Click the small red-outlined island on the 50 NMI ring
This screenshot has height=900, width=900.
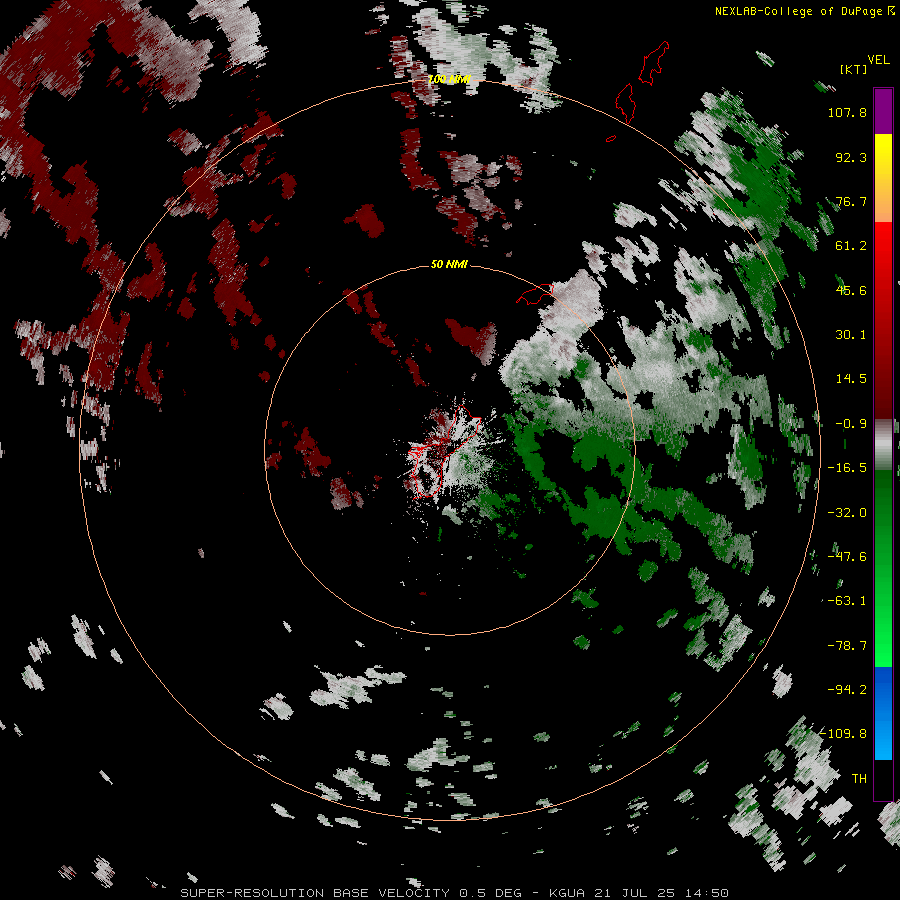(535, 294)
